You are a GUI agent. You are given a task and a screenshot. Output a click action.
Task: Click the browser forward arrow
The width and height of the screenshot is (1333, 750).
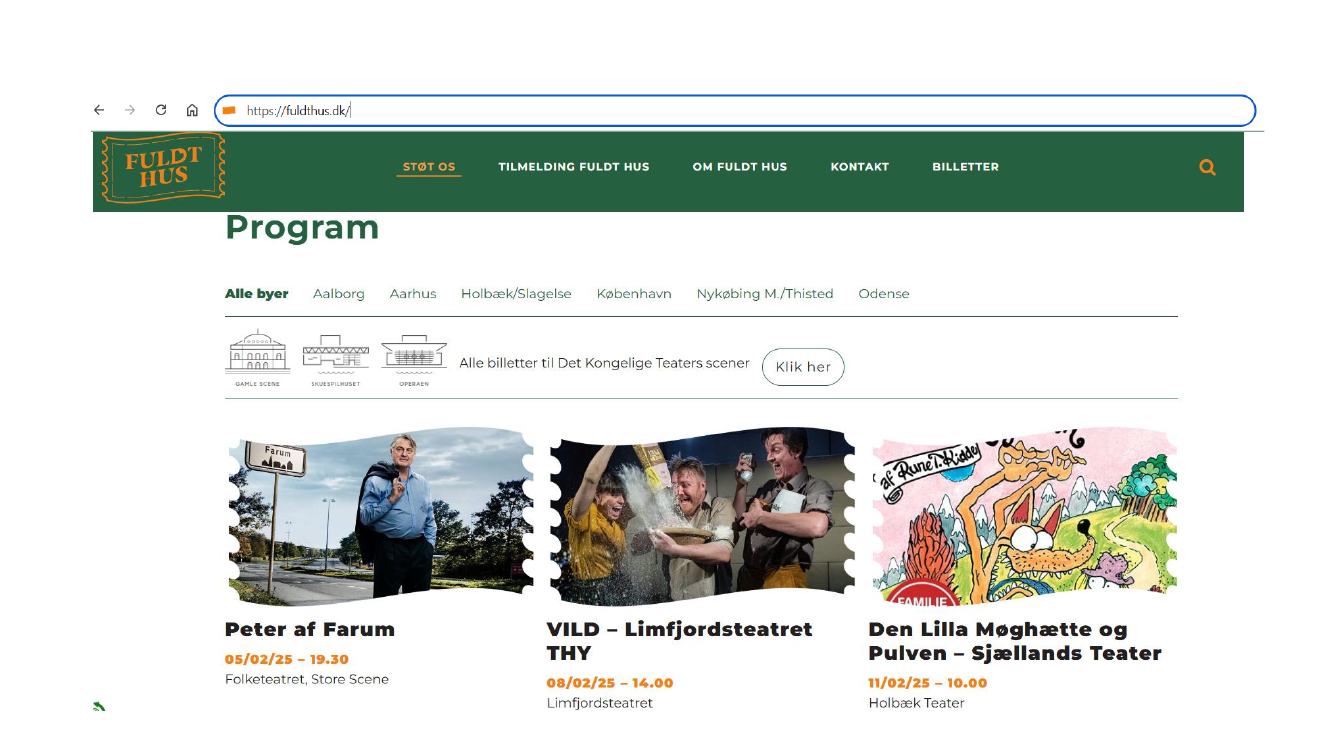(x=130, y=110)
